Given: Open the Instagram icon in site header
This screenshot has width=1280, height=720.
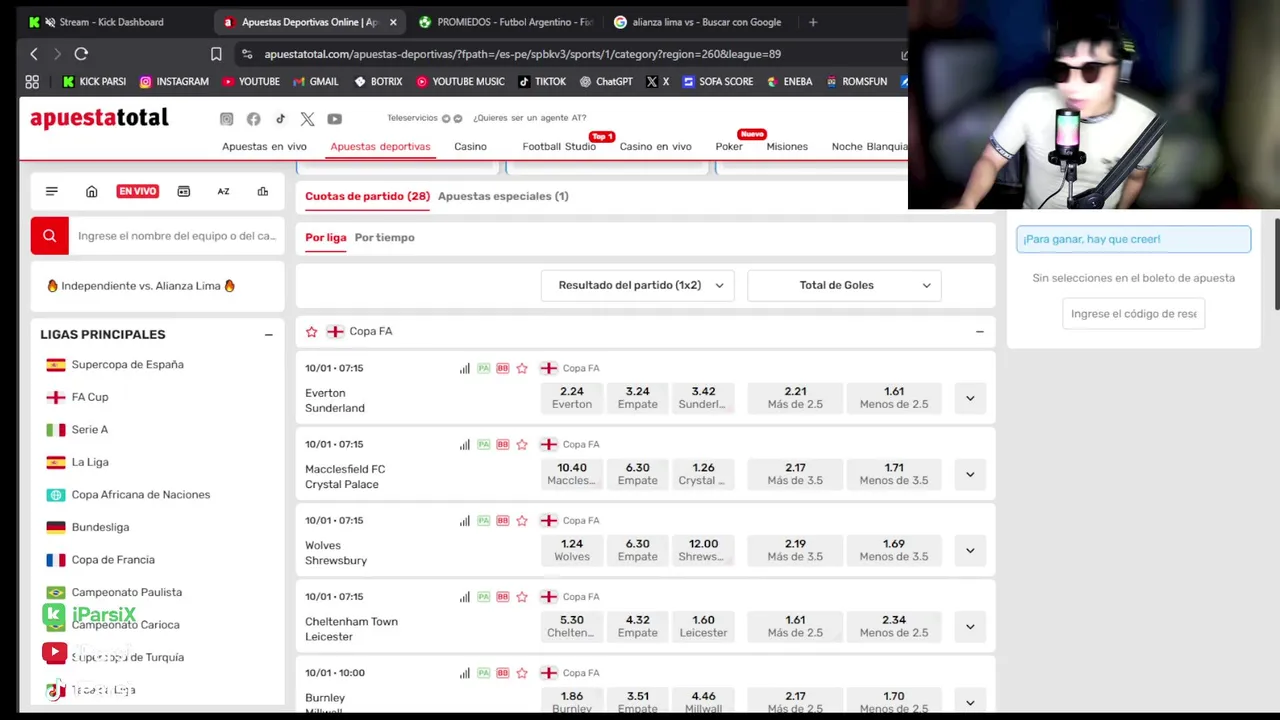Looking at the screenshot, I should [227, 119].
